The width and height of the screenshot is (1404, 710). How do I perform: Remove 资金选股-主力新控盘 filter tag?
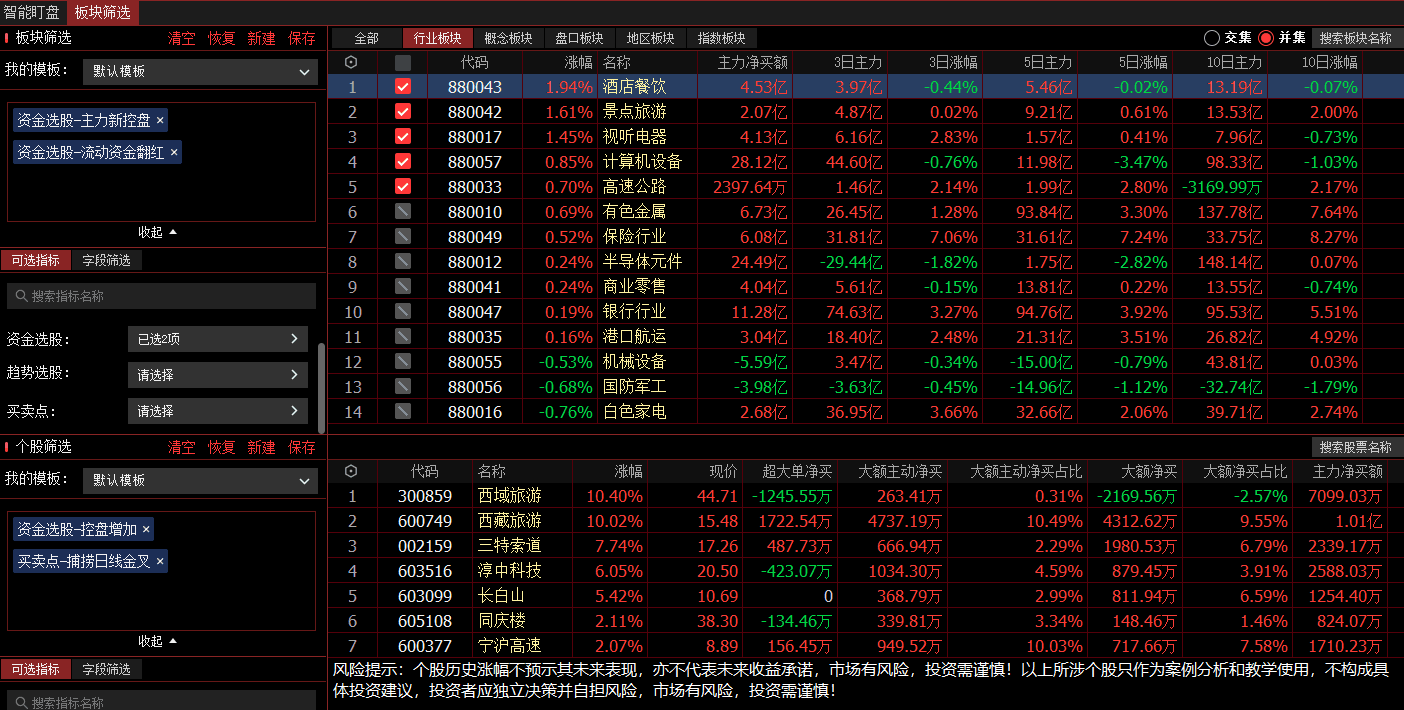coord(160,120)
